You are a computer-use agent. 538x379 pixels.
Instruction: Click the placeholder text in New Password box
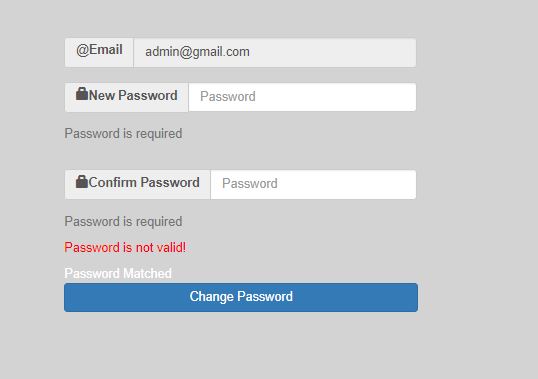click(228, 96)
